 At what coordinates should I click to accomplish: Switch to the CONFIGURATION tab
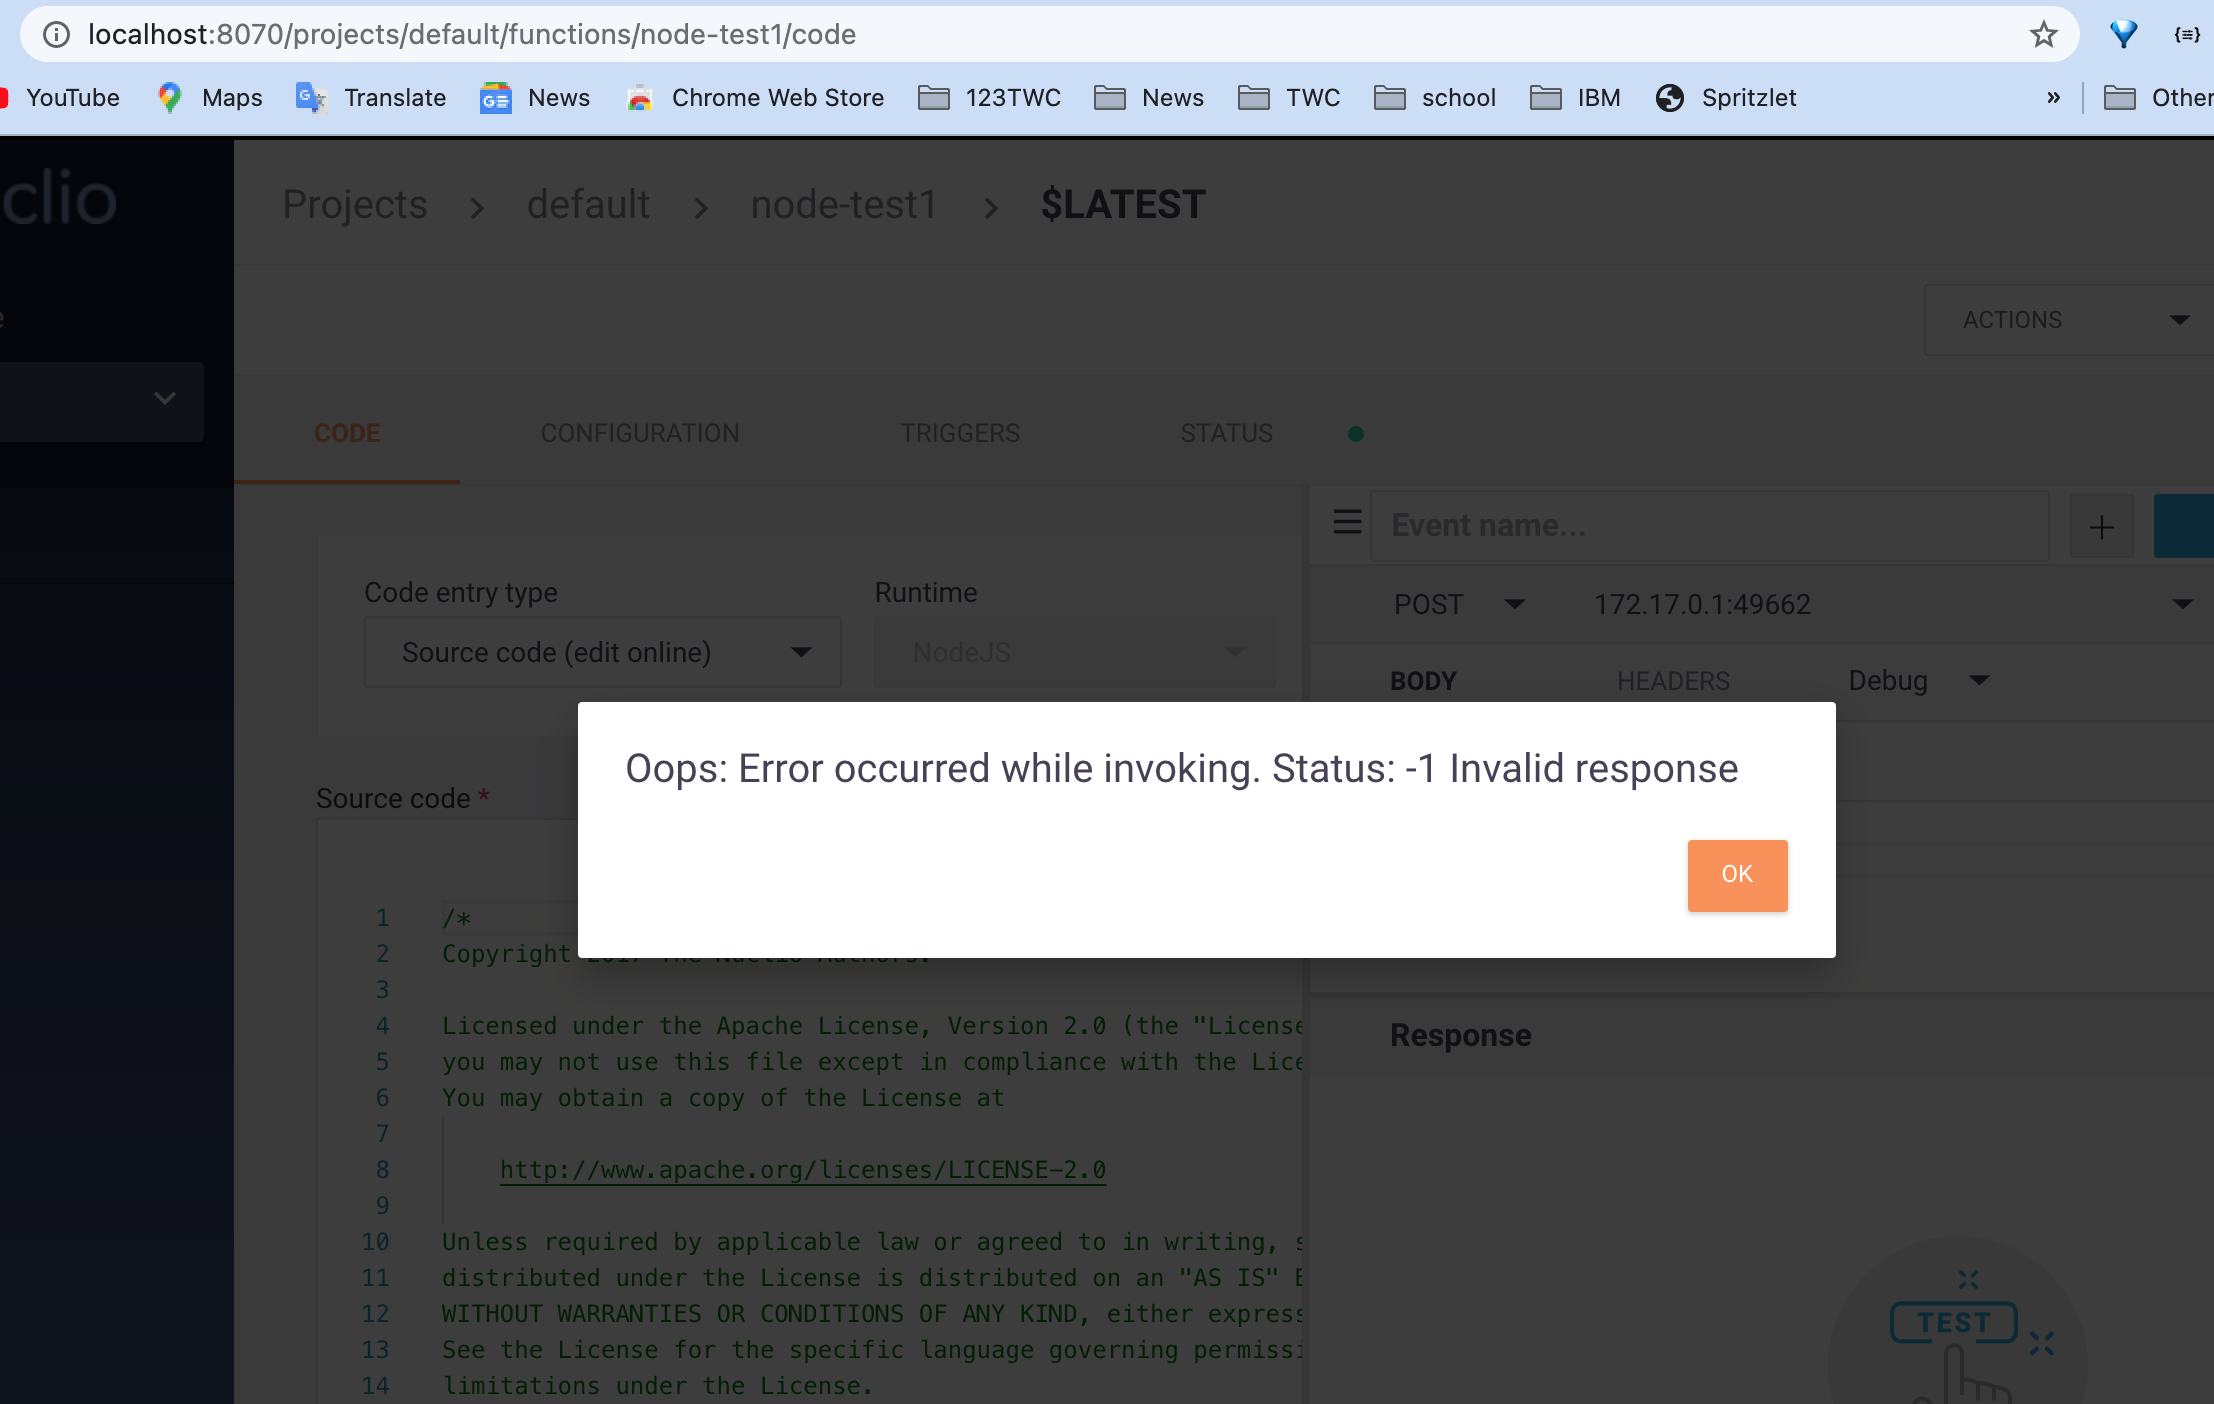coord(639,433)
